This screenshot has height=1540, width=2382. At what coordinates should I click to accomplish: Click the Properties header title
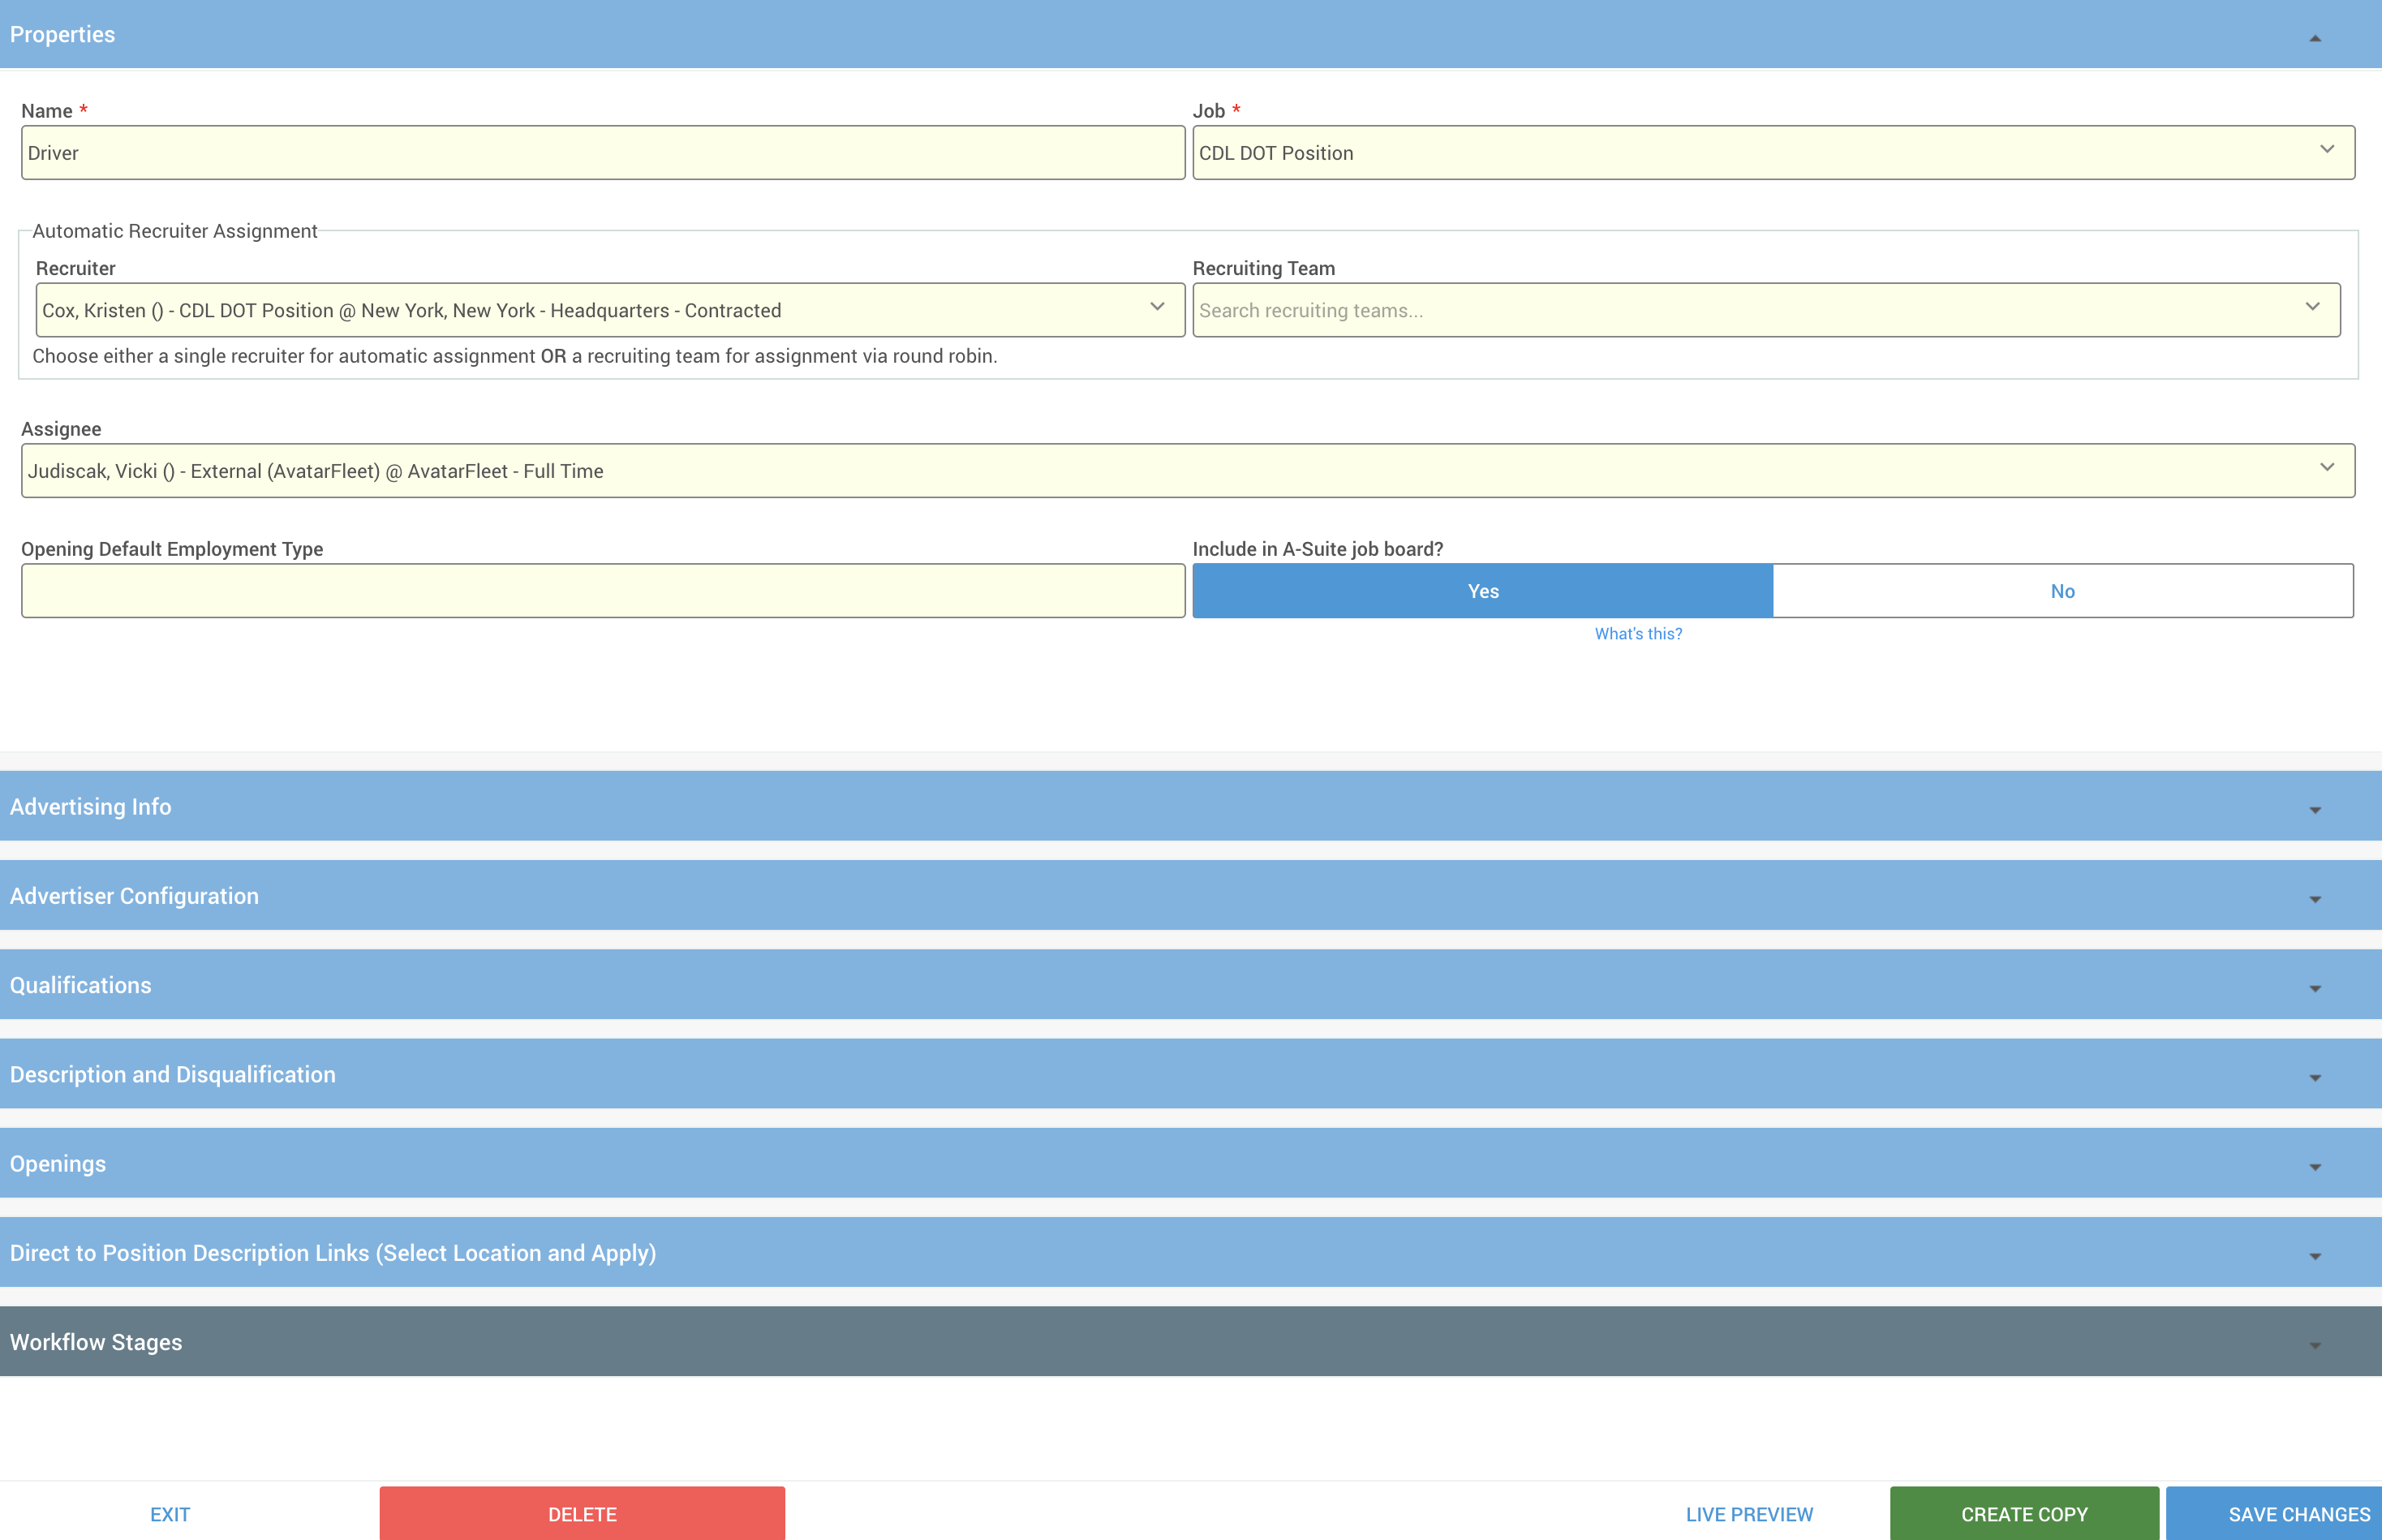62,34
